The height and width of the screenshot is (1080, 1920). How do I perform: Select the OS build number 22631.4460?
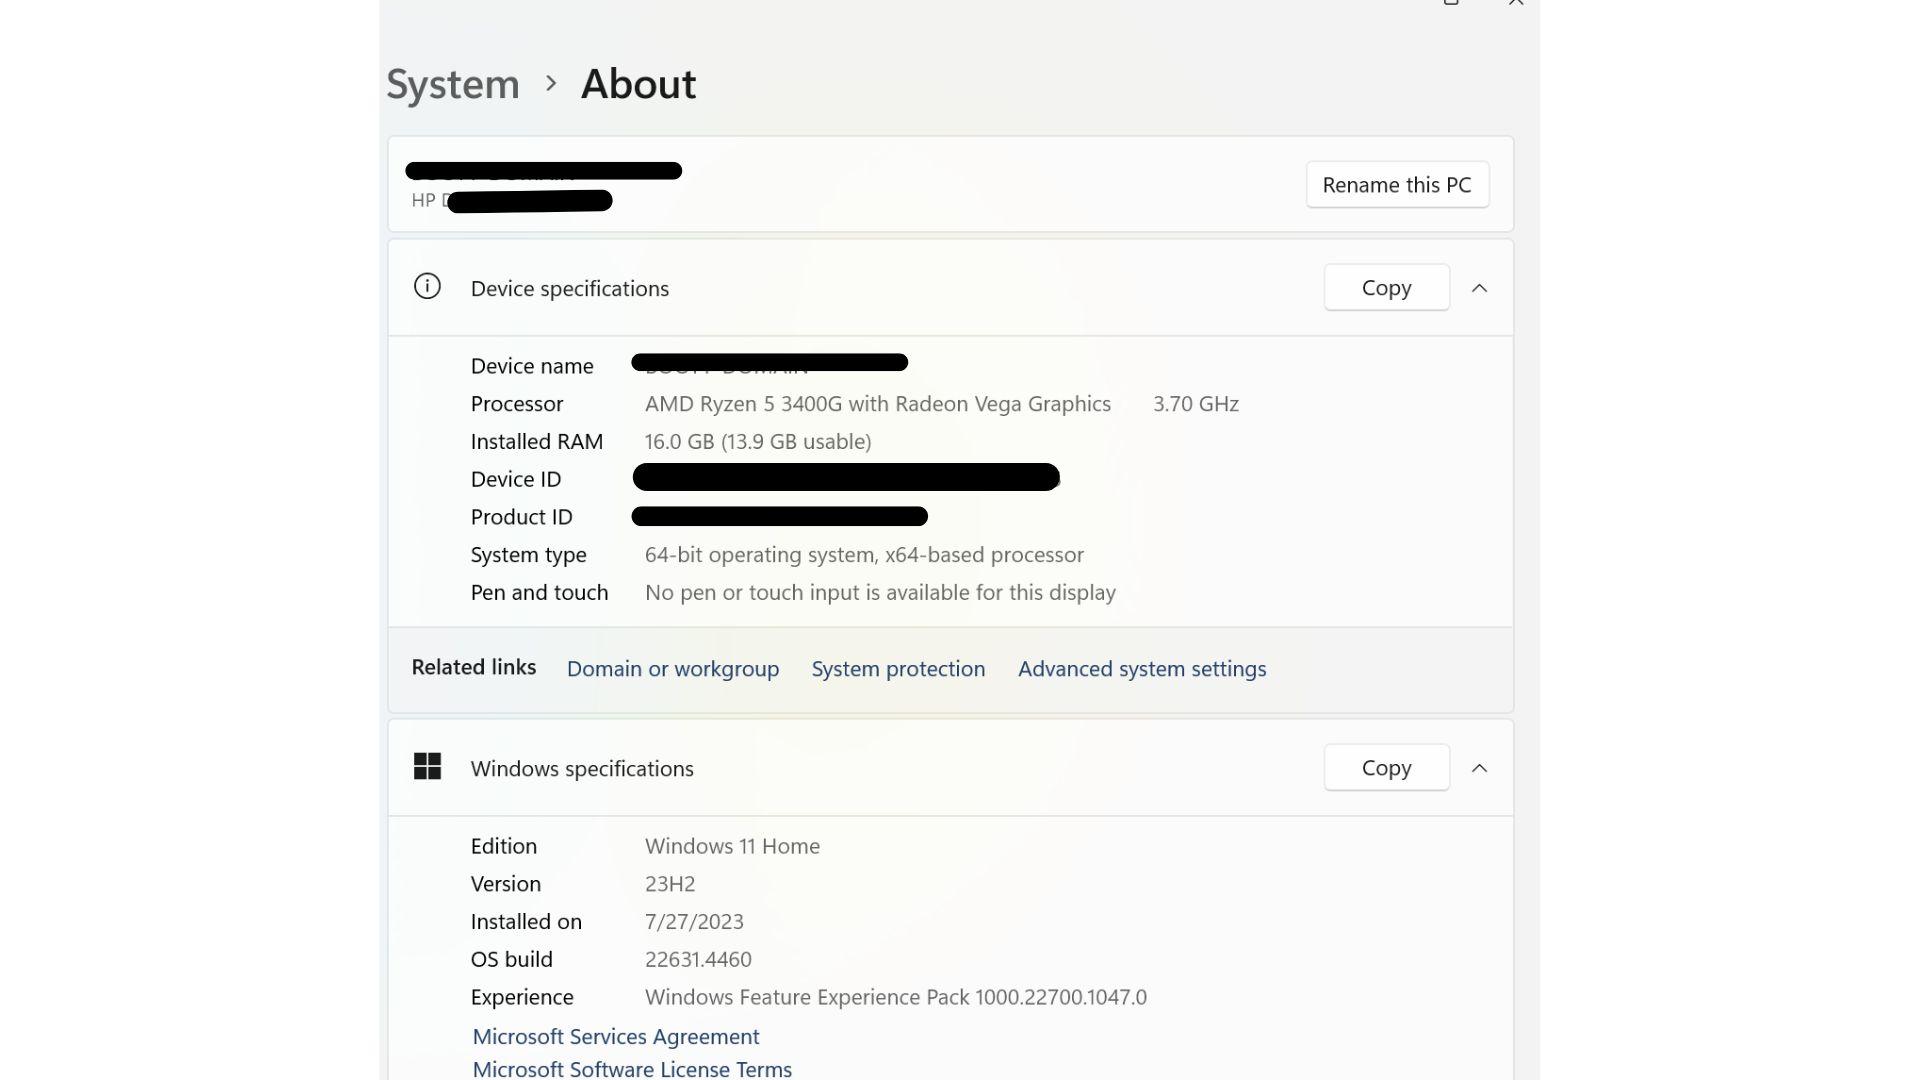tap(698, 959)
